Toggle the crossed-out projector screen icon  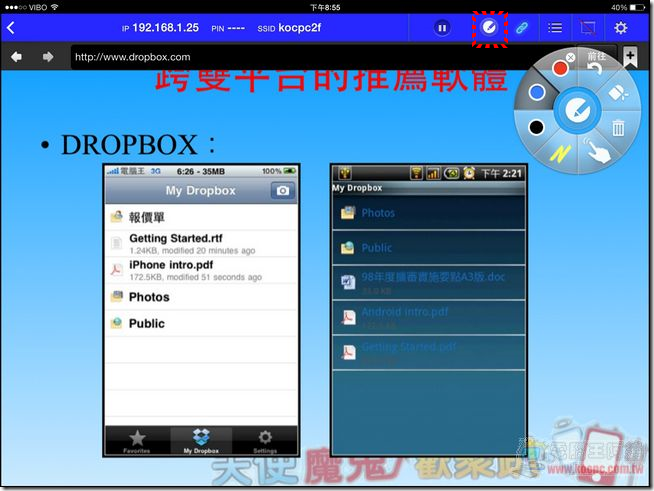tap(588, 28)
